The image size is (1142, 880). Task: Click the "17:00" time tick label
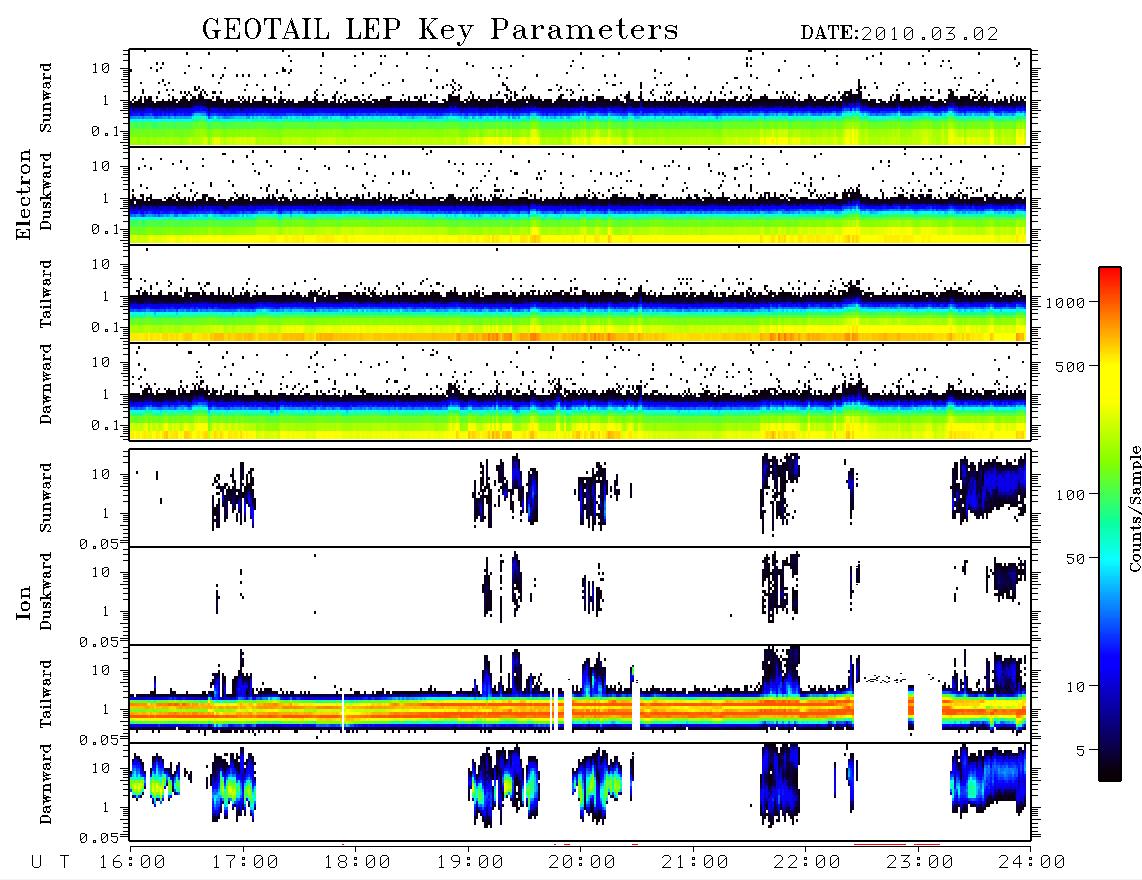245,863
